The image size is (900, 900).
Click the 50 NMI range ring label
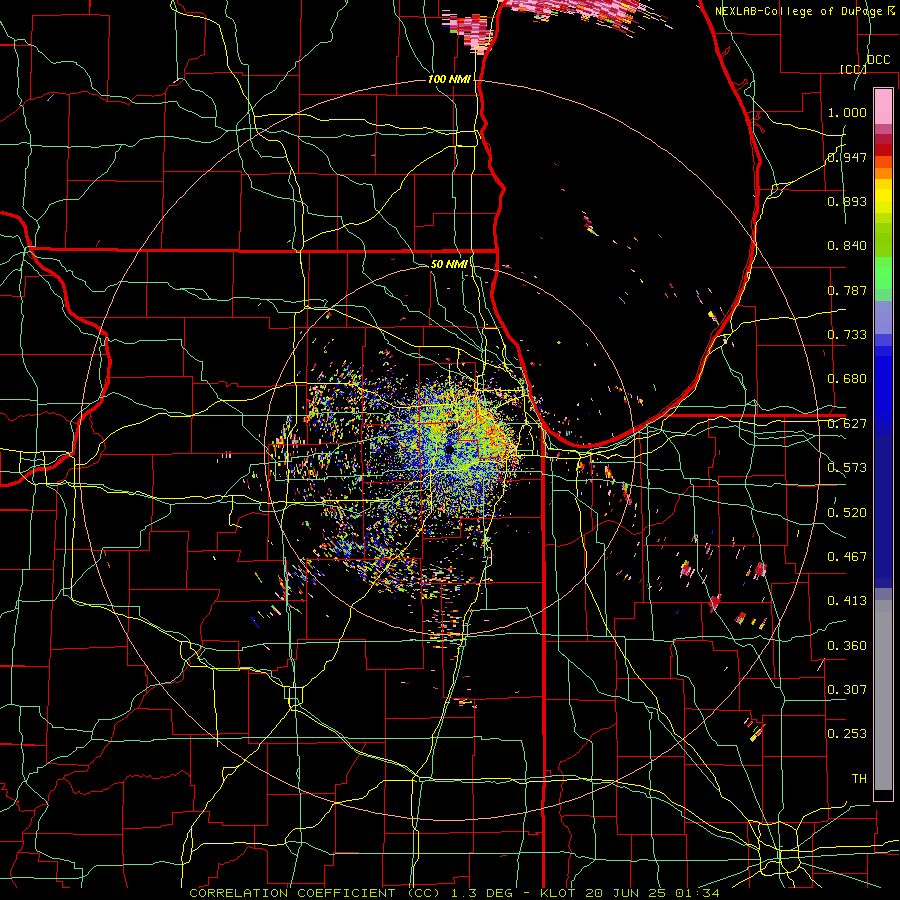449,264
